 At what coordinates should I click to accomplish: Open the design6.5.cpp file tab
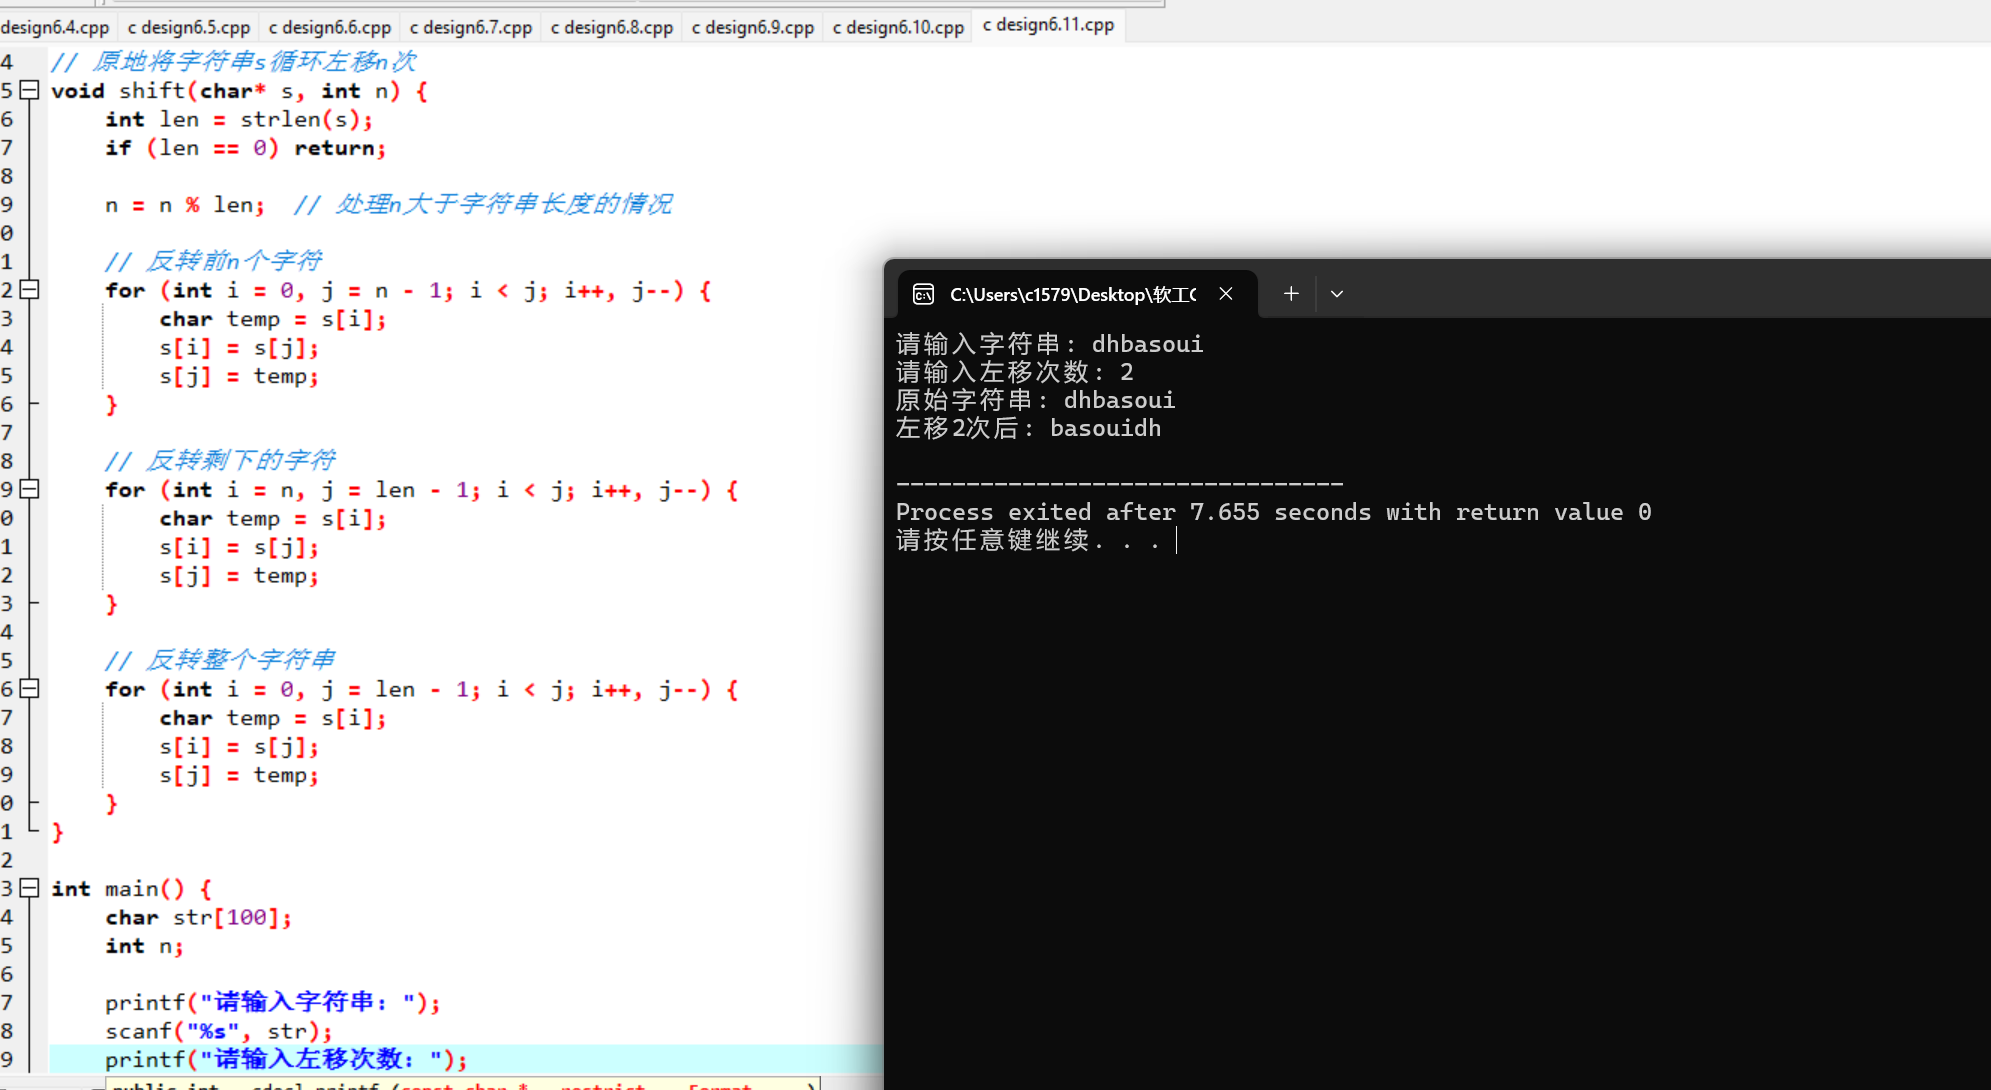[189, 27]
